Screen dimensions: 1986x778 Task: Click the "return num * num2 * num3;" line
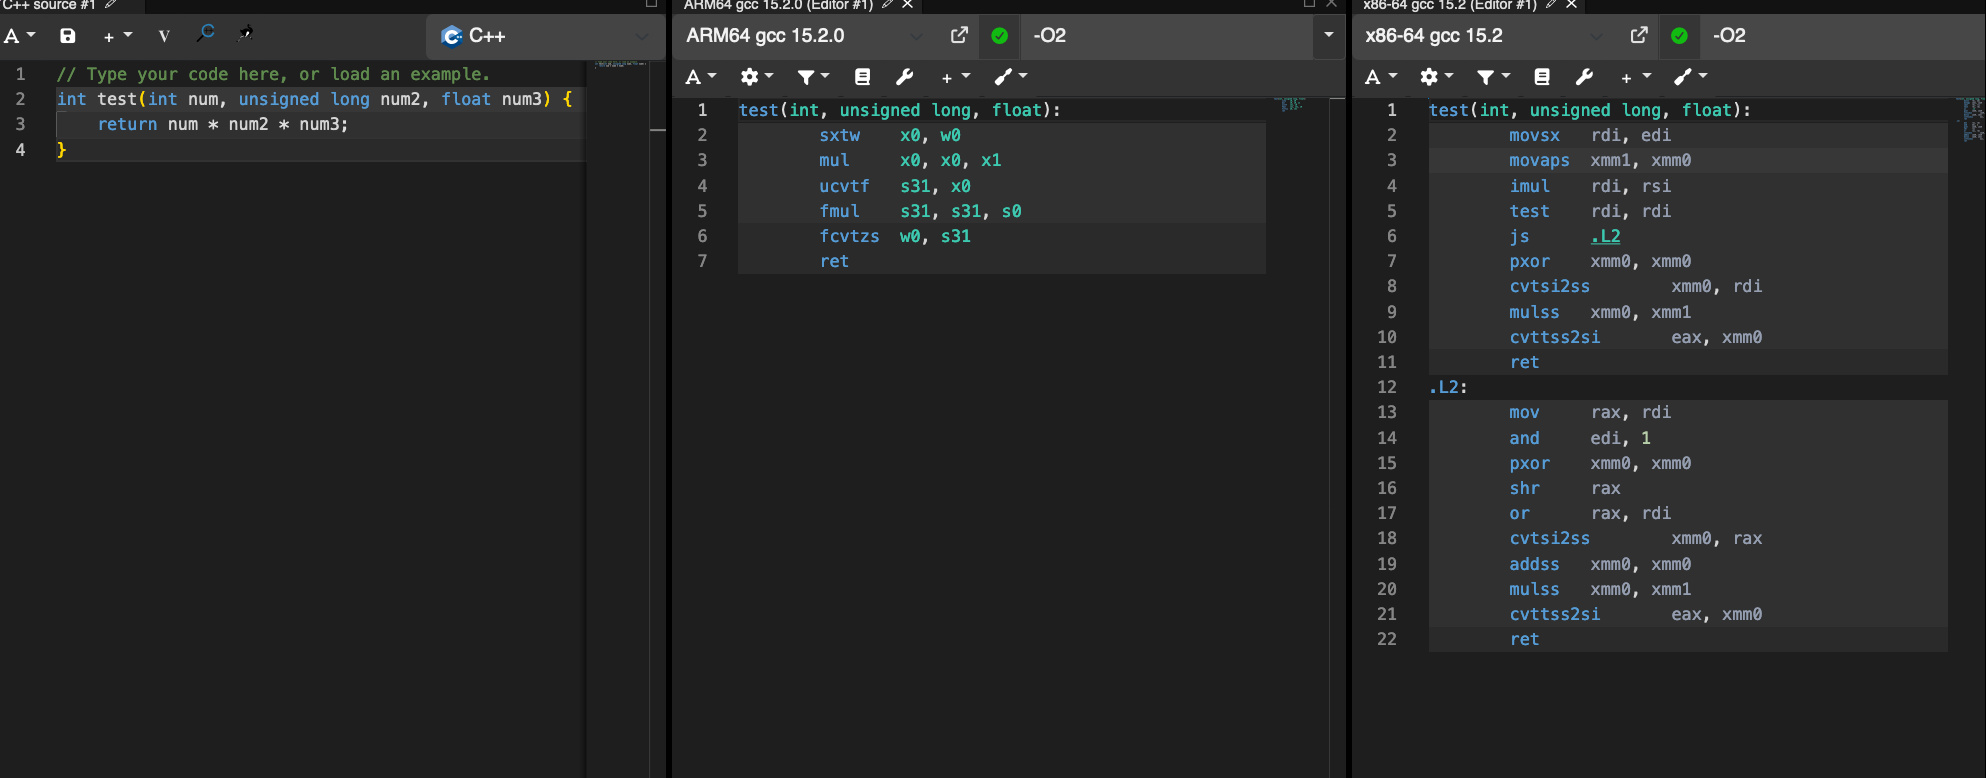click(223, 124)
